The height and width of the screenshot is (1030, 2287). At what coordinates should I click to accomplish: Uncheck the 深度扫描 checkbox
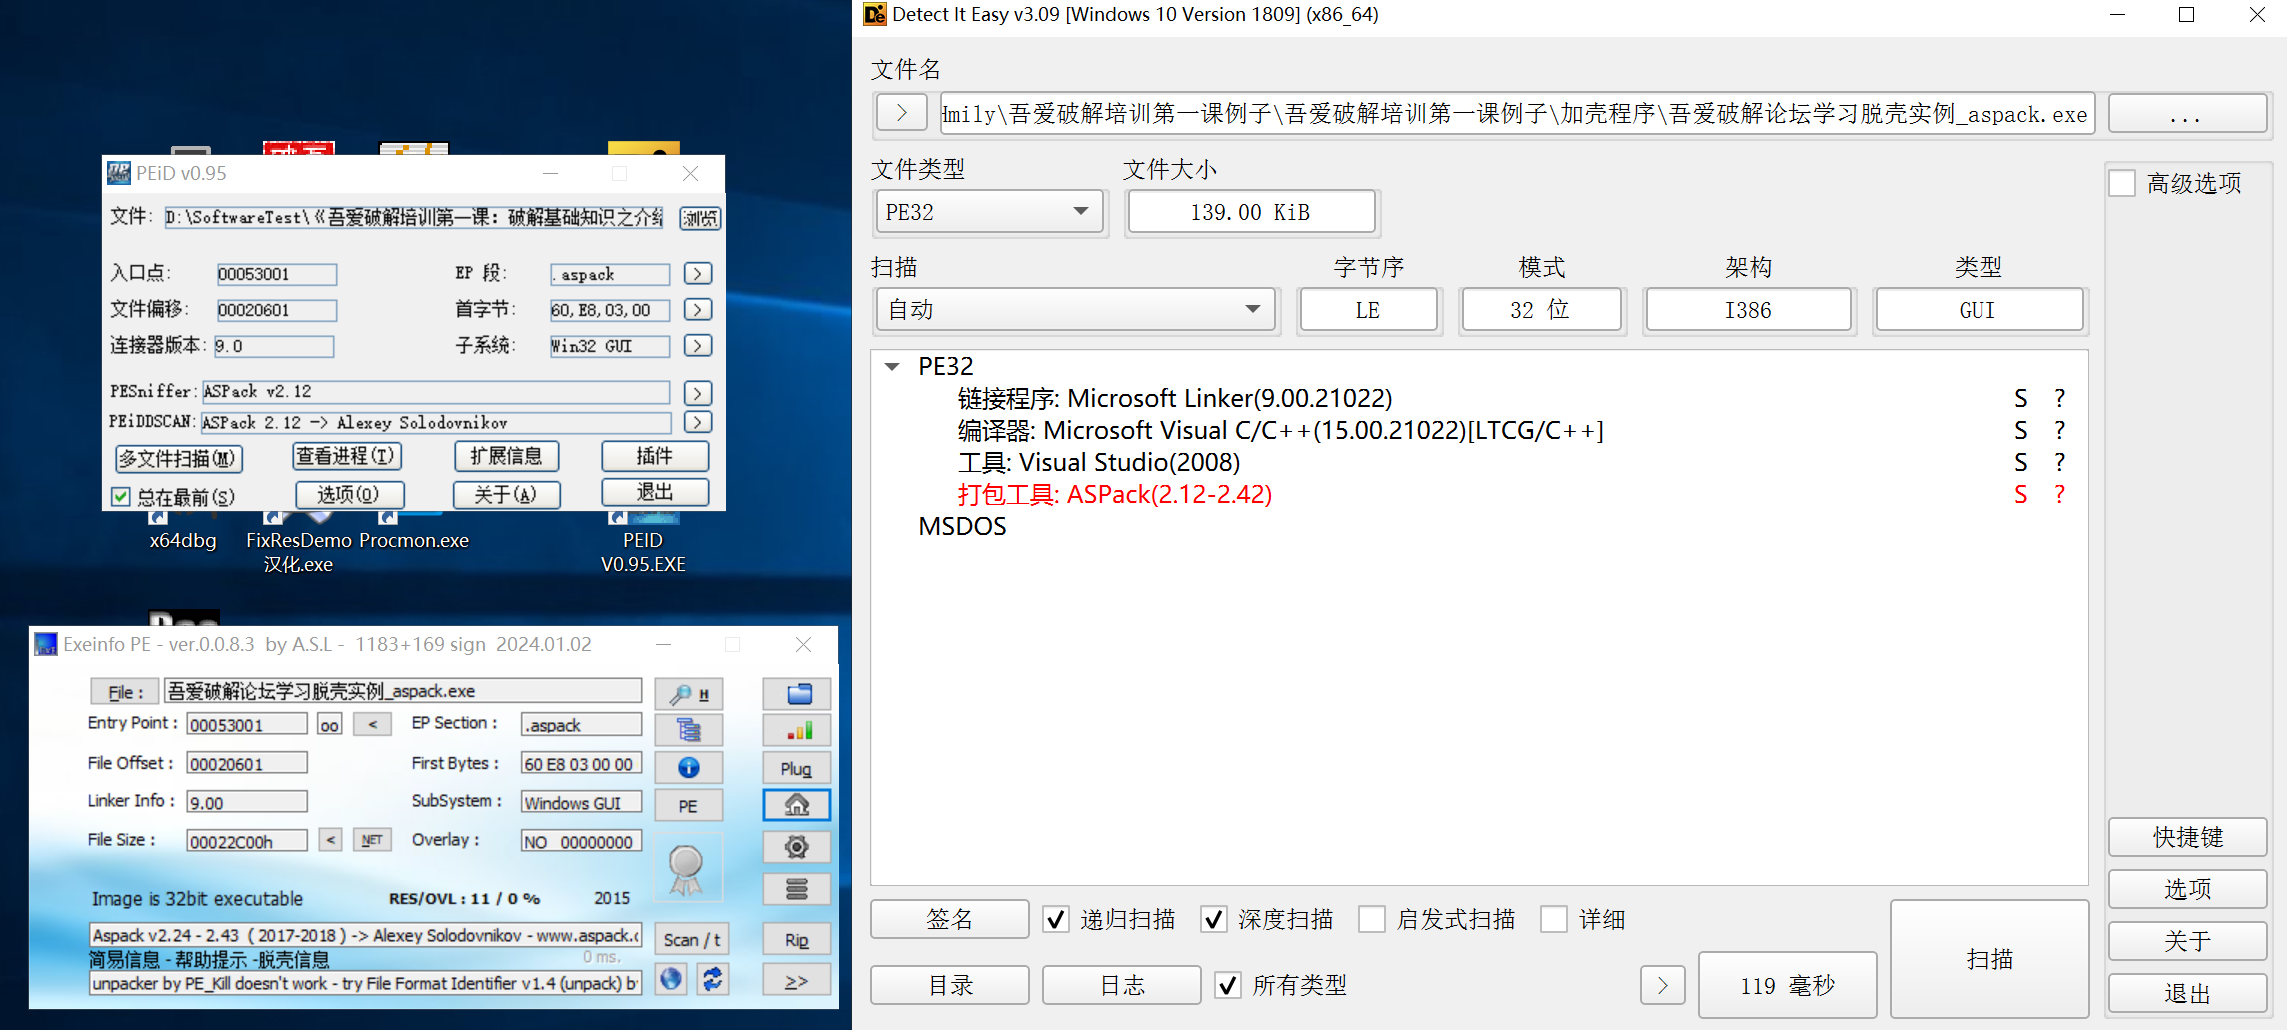[x=1214, y=919]
